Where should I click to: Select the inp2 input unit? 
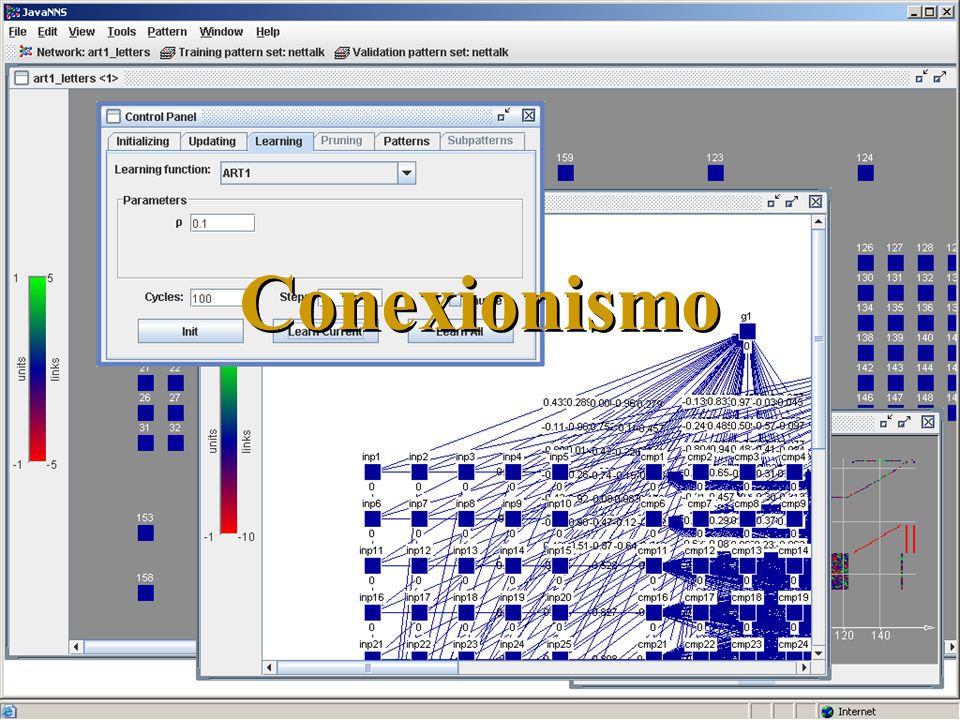coord(419,472)
